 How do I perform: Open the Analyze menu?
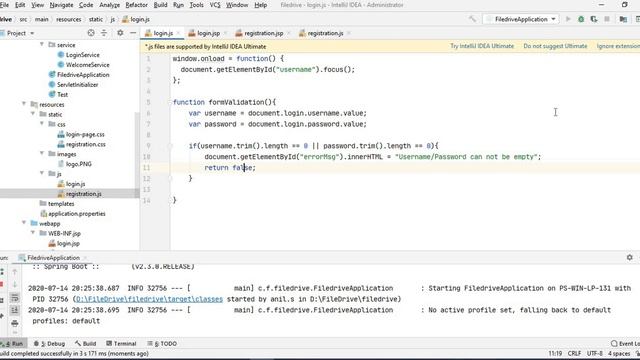(109, 5)
